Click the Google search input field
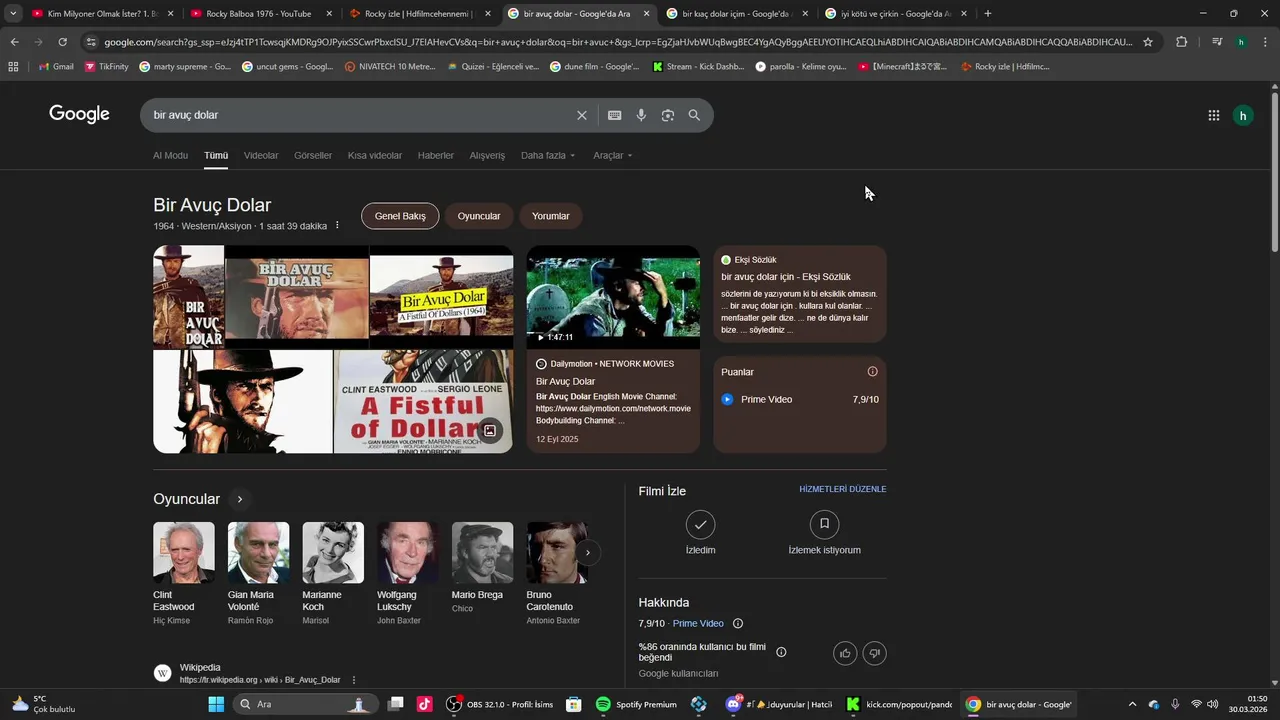 pyautogui.click(x=360, y=115)
